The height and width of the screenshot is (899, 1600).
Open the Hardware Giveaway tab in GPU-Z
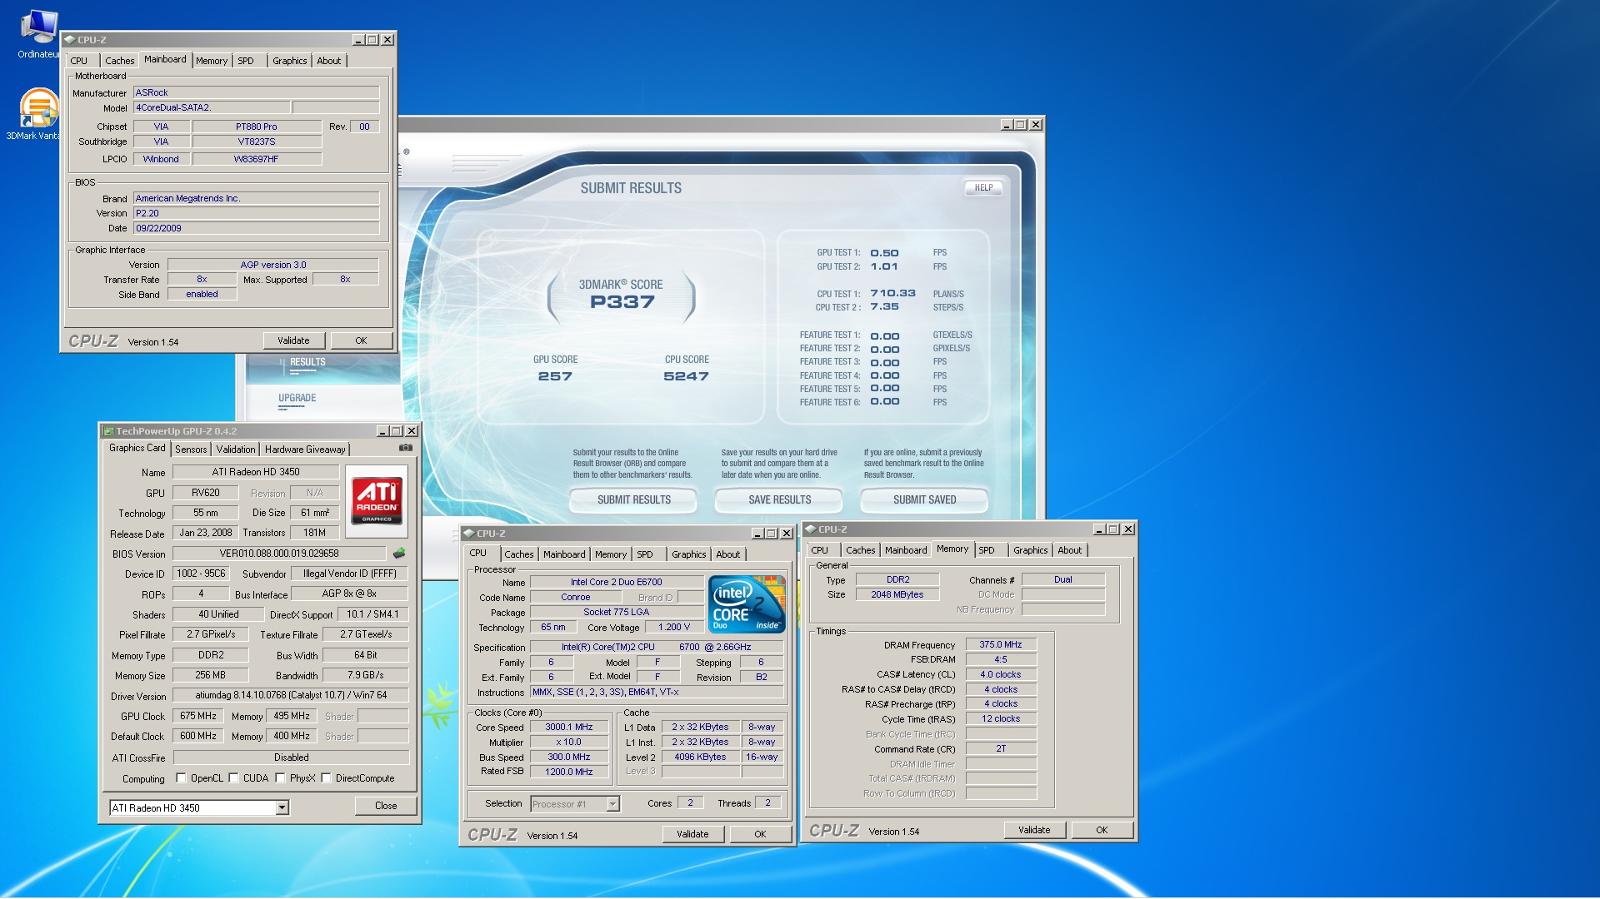[x=305, y=450]
